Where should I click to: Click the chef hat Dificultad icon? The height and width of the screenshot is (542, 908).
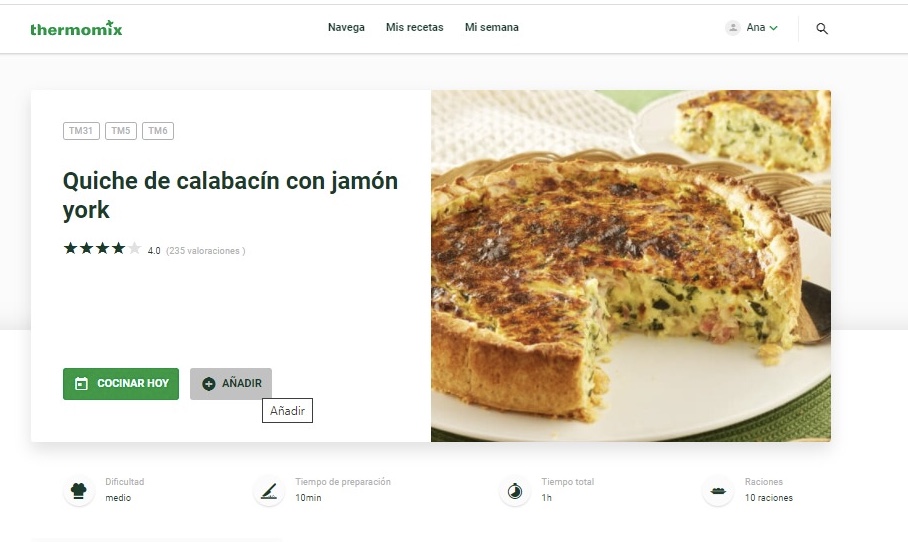[79, 491]
